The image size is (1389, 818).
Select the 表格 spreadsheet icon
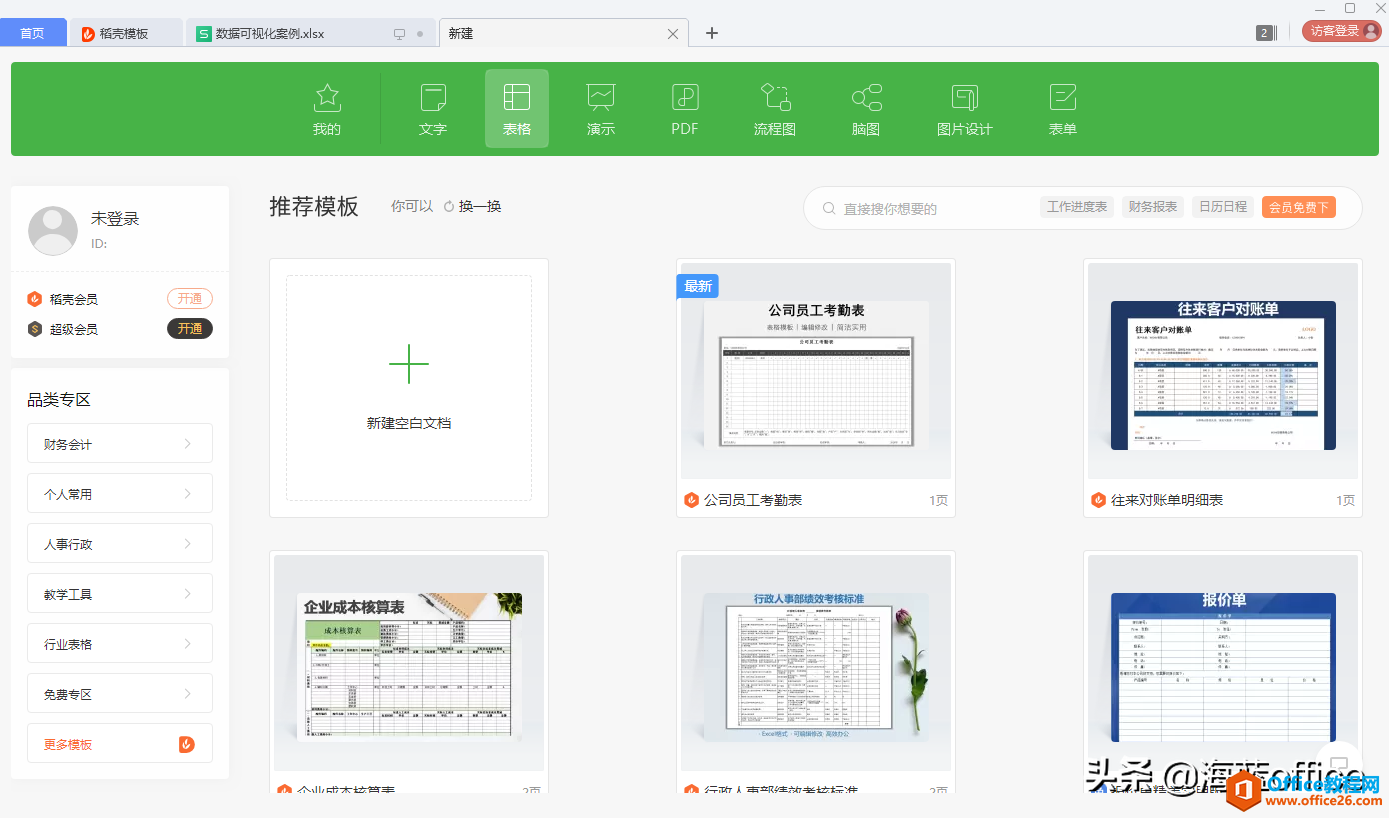[517, 97]
